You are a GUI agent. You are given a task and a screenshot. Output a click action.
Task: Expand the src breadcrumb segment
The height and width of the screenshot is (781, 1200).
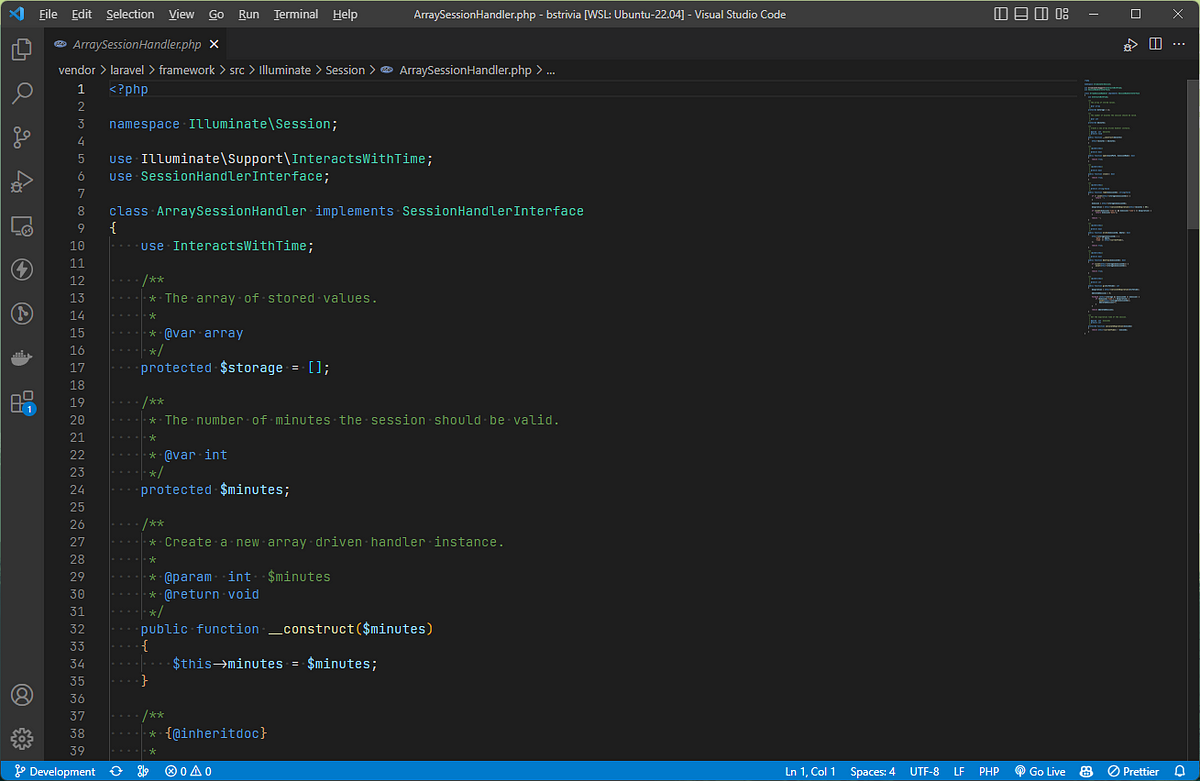pos(237,70)
